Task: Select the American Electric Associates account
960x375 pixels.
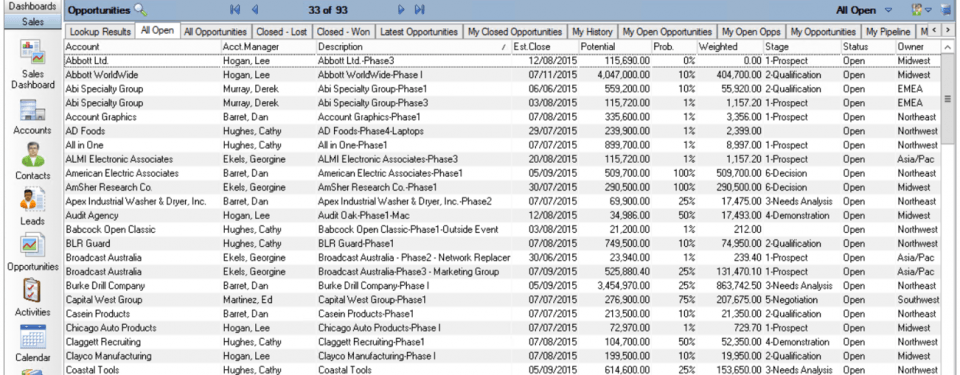Action: (122, 173)
